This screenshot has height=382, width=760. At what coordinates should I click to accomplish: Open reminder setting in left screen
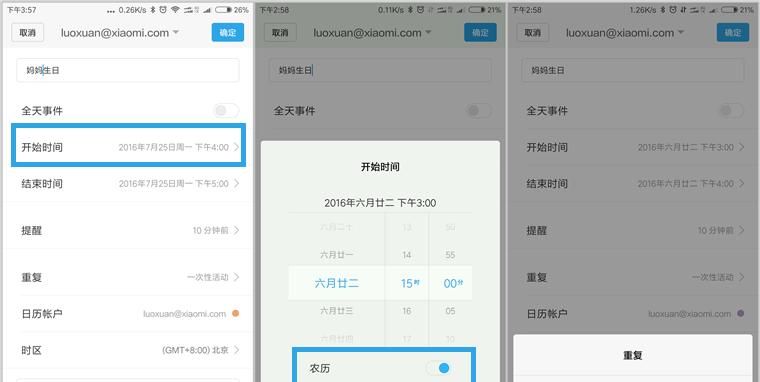[x=128, y=230]
